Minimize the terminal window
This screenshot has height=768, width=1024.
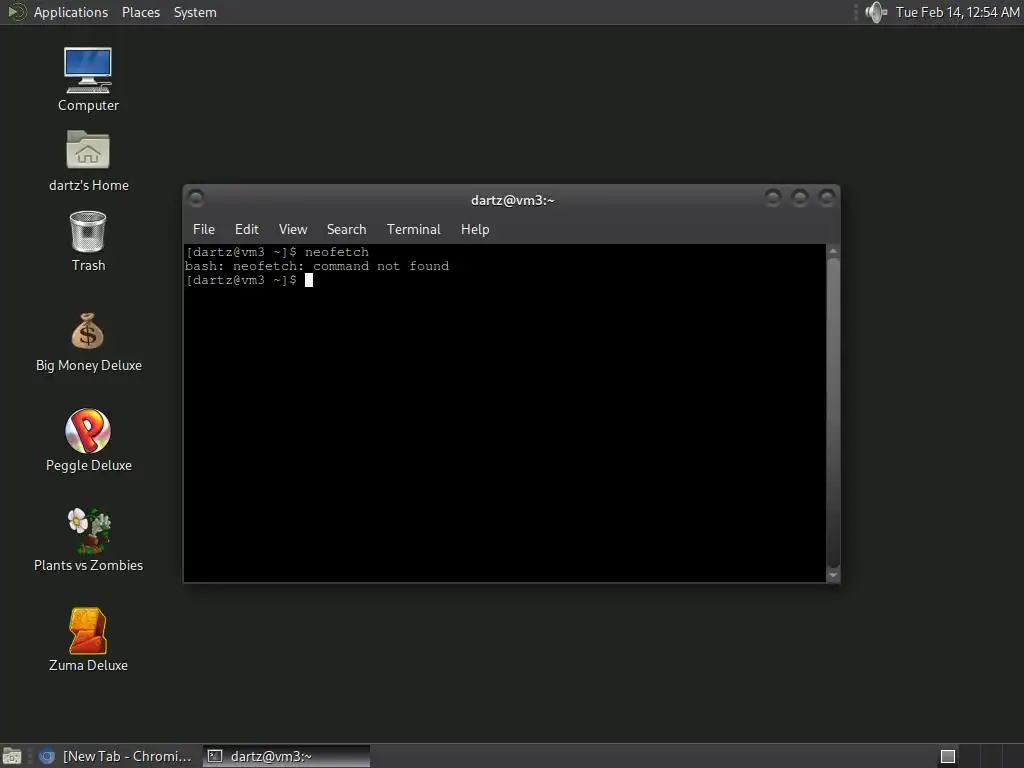(x=773, y=197)
